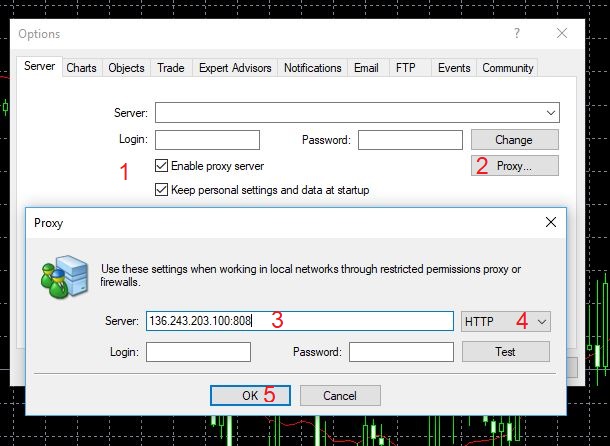
Task: Click the Options Password input field
Action: click(410, 140)
